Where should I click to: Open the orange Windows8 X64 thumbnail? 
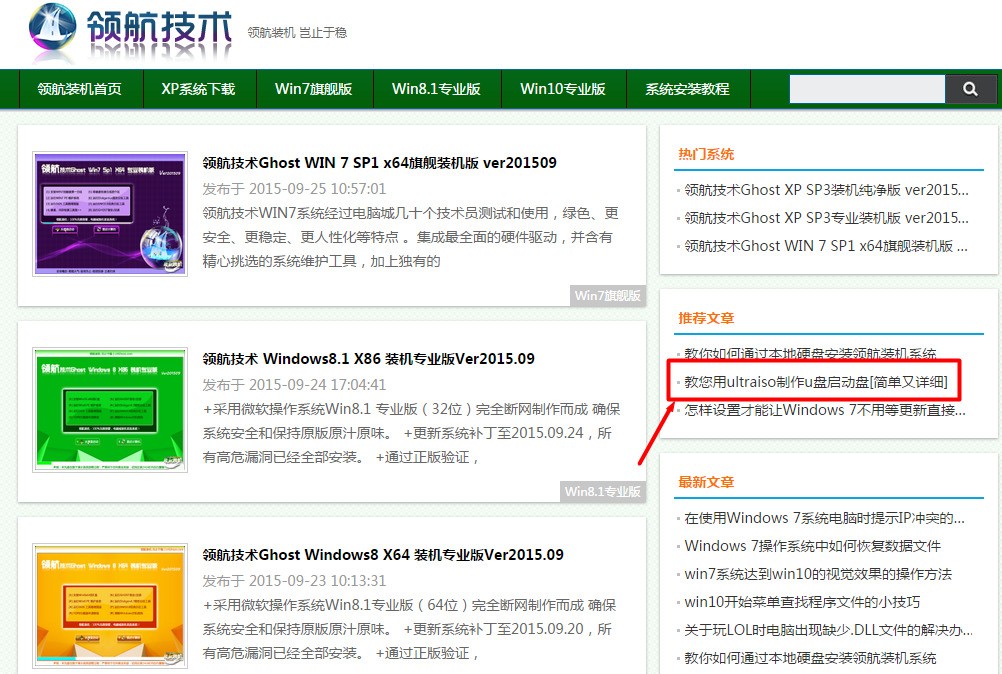pos(110,605)
